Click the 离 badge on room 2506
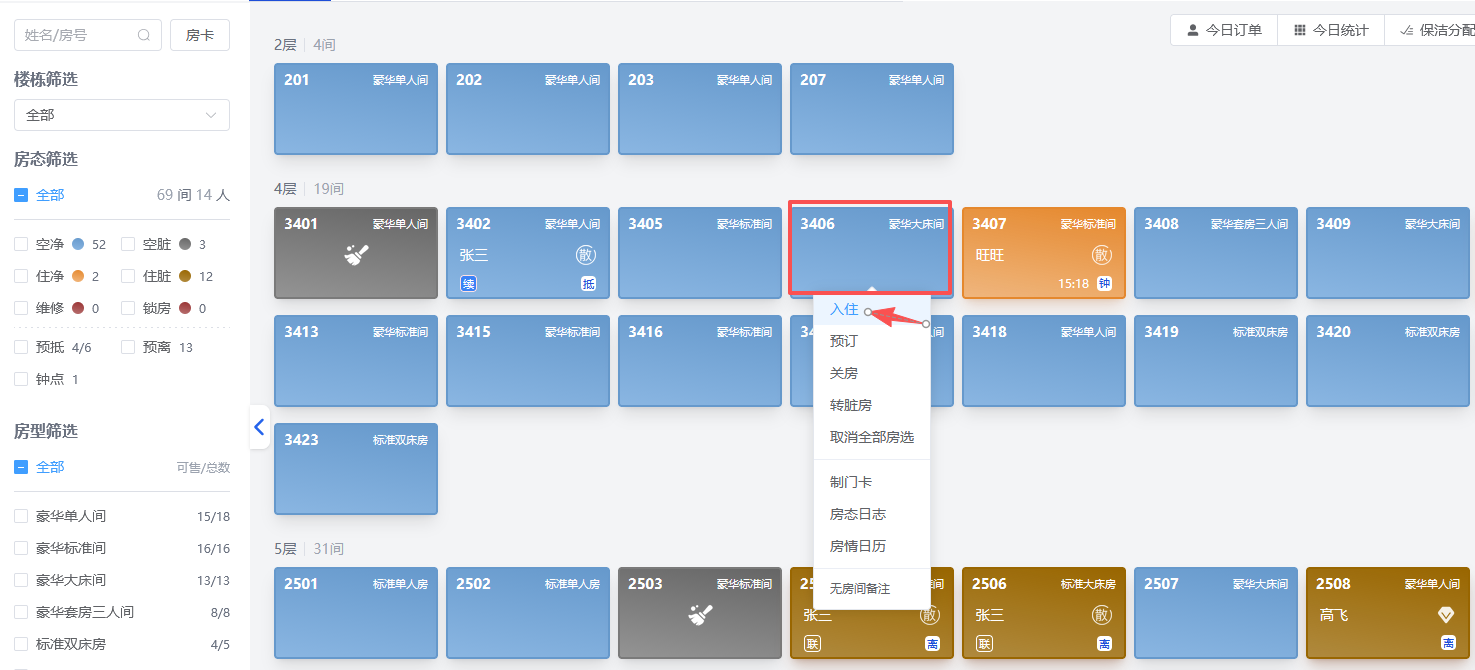This screenshot has height=670, width=1475. [1105, 644]
